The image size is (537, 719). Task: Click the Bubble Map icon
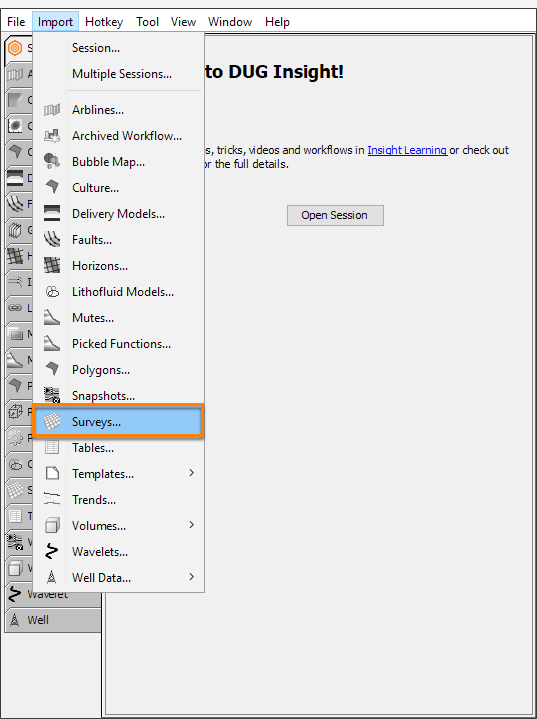52,162
